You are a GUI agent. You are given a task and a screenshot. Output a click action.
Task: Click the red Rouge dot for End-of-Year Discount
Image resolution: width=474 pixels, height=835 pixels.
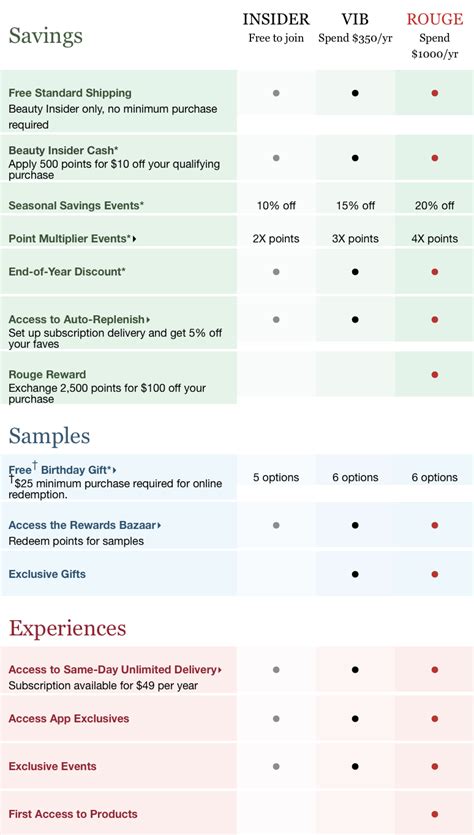(x=435, y=272)
